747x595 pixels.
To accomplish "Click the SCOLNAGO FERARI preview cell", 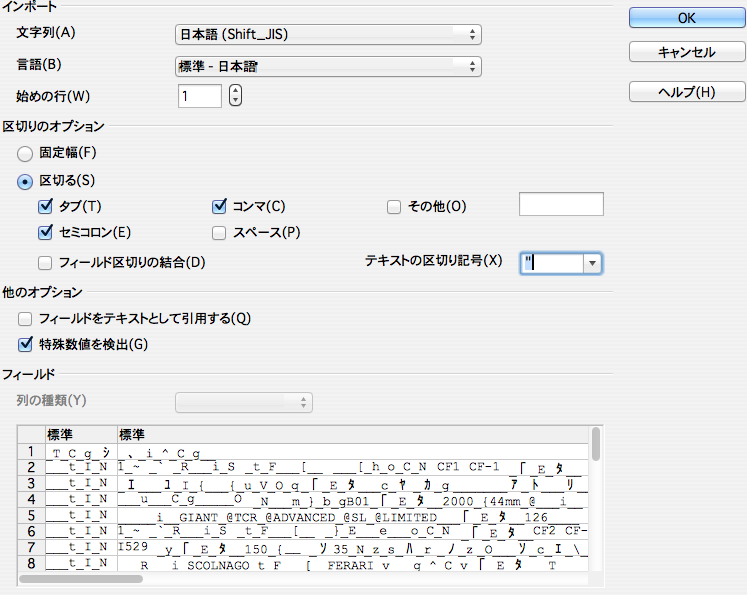I will [x=353, y=564].
